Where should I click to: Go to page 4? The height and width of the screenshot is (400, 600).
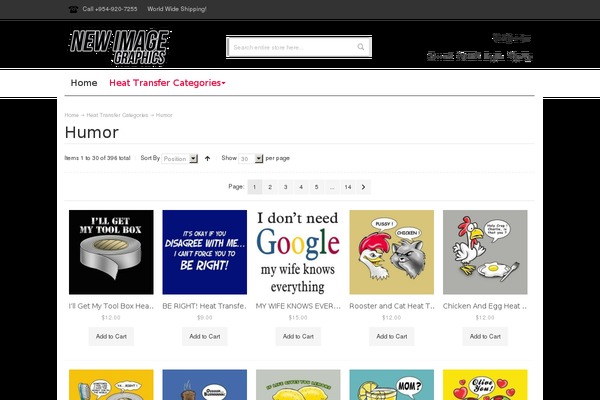(301, 187)
